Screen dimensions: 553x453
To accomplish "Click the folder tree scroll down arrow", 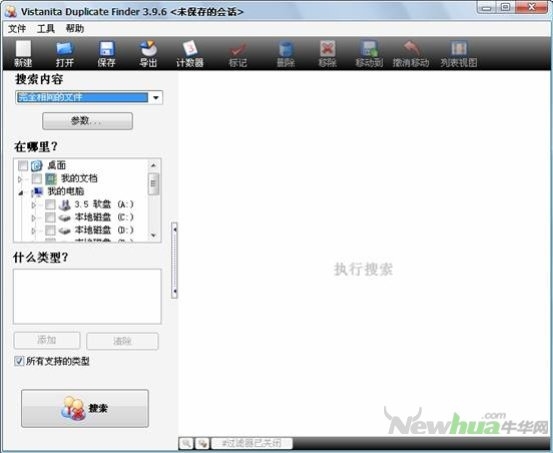I will 153,235.
